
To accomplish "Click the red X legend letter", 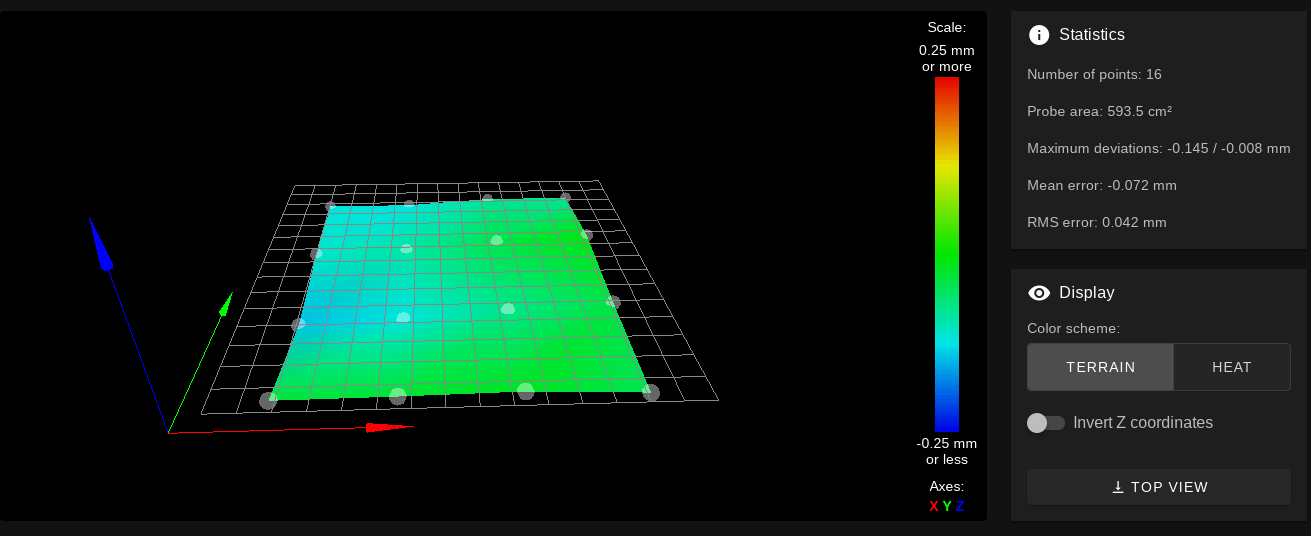I will pos(934,506).
